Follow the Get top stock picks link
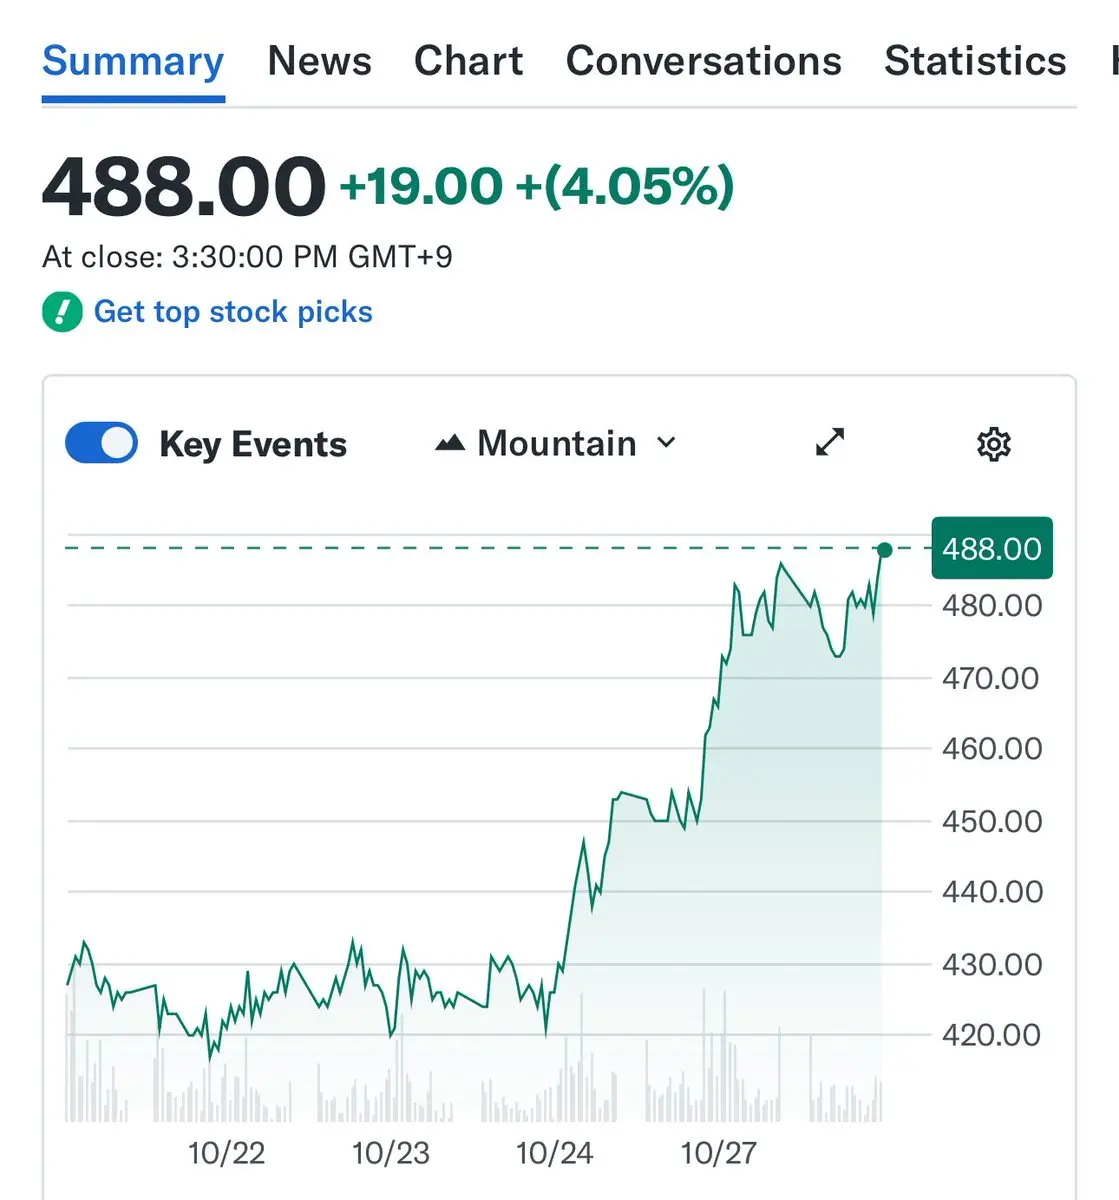The image size is (1119, 1200). 233,312
